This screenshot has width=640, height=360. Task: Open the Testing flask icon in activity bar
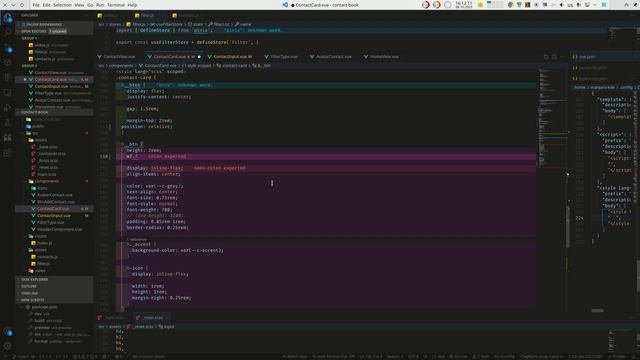coord(7,122)
